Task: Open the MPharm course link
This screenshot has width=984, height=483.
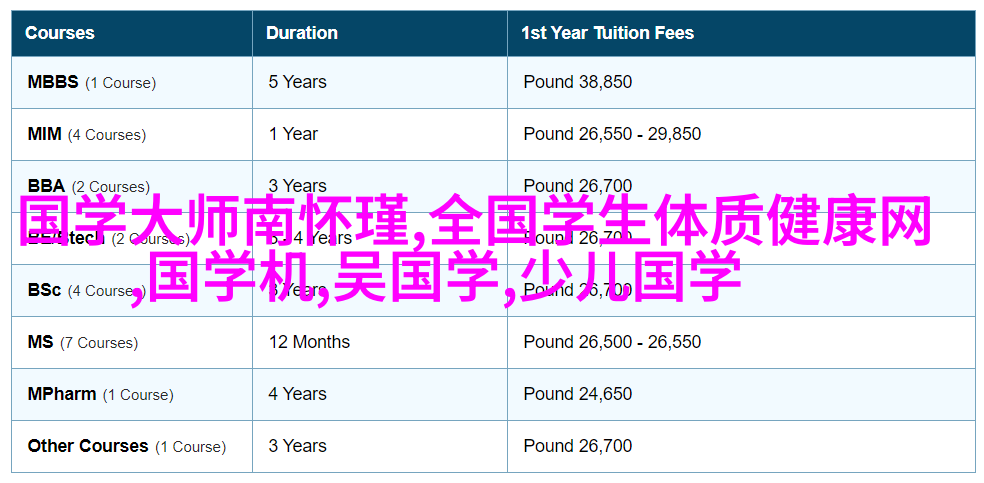Action: [x=62, y=394]
